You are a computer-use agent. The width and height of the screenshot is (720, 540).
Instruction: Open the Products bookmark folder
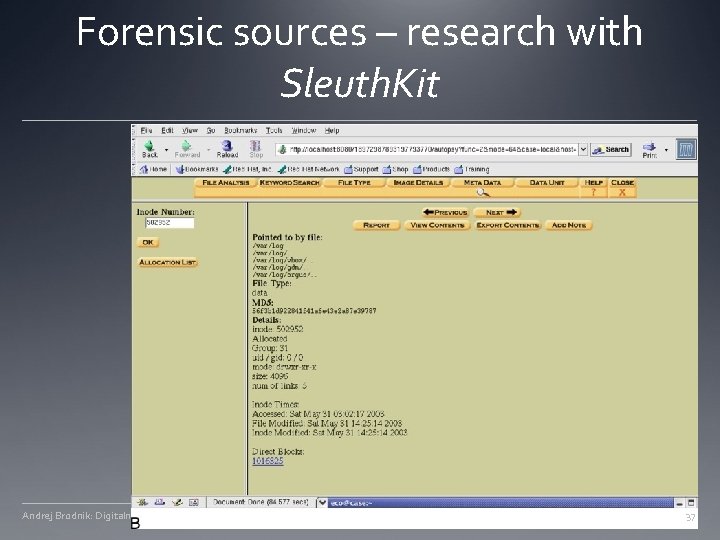431,169
